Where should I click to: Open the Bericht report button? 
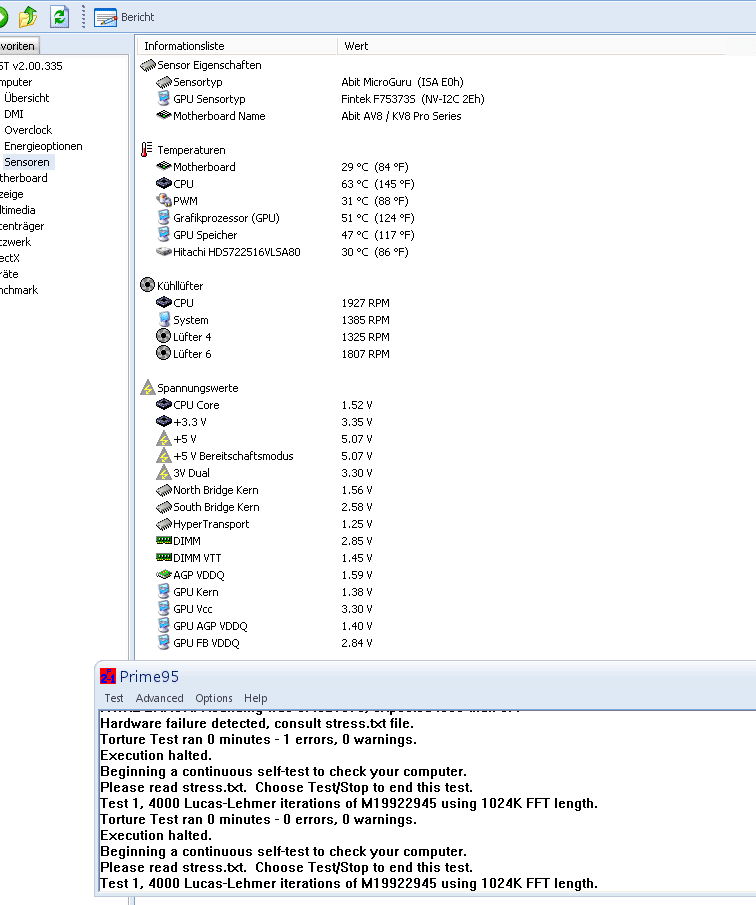click(124, 17)
